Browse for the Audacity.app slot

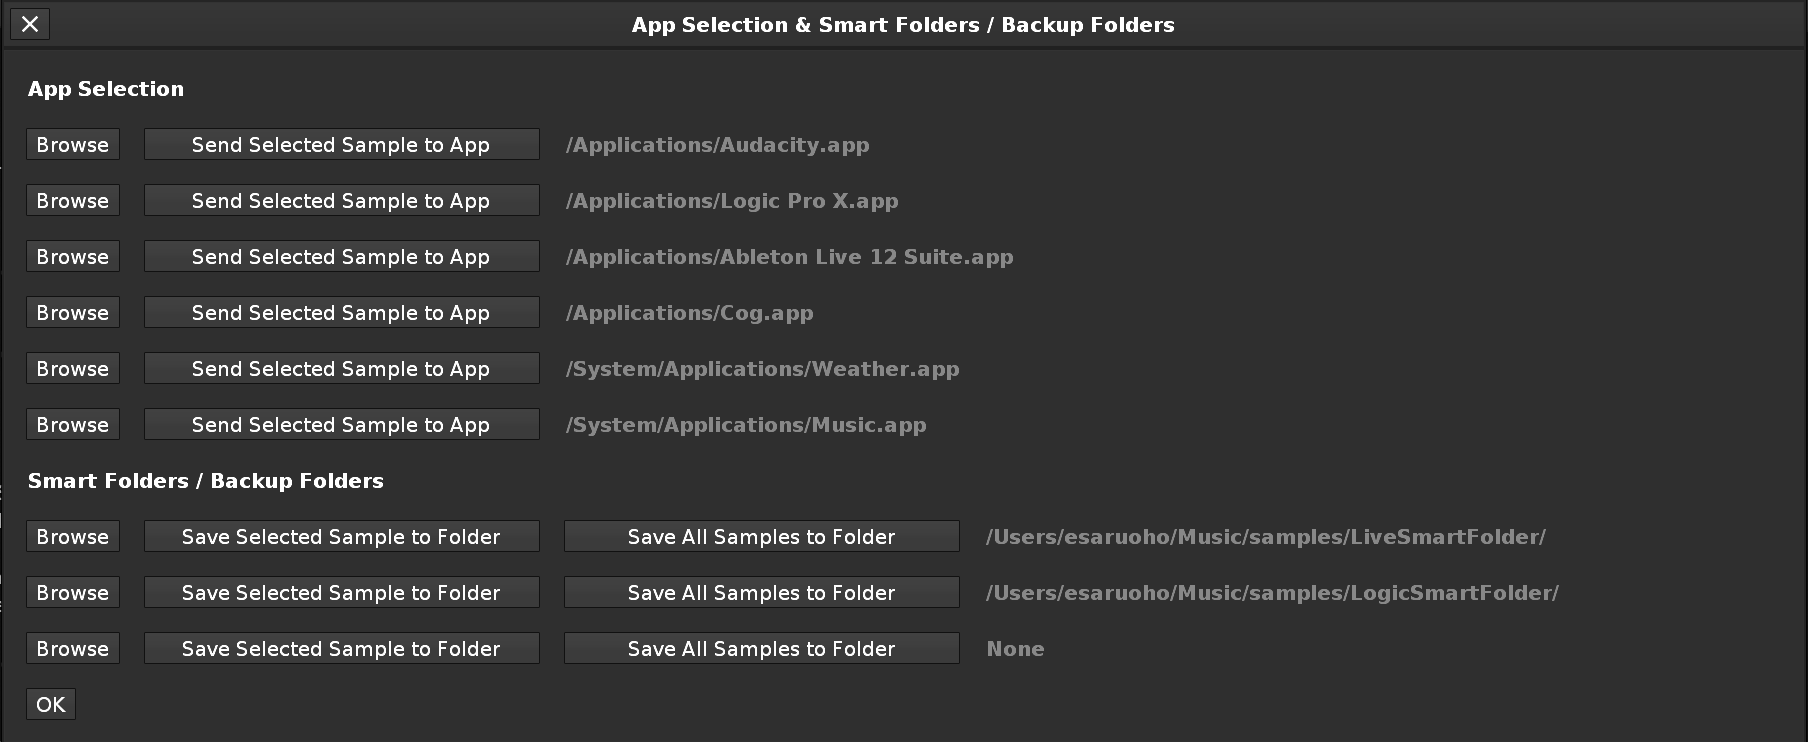coord(73,144)
